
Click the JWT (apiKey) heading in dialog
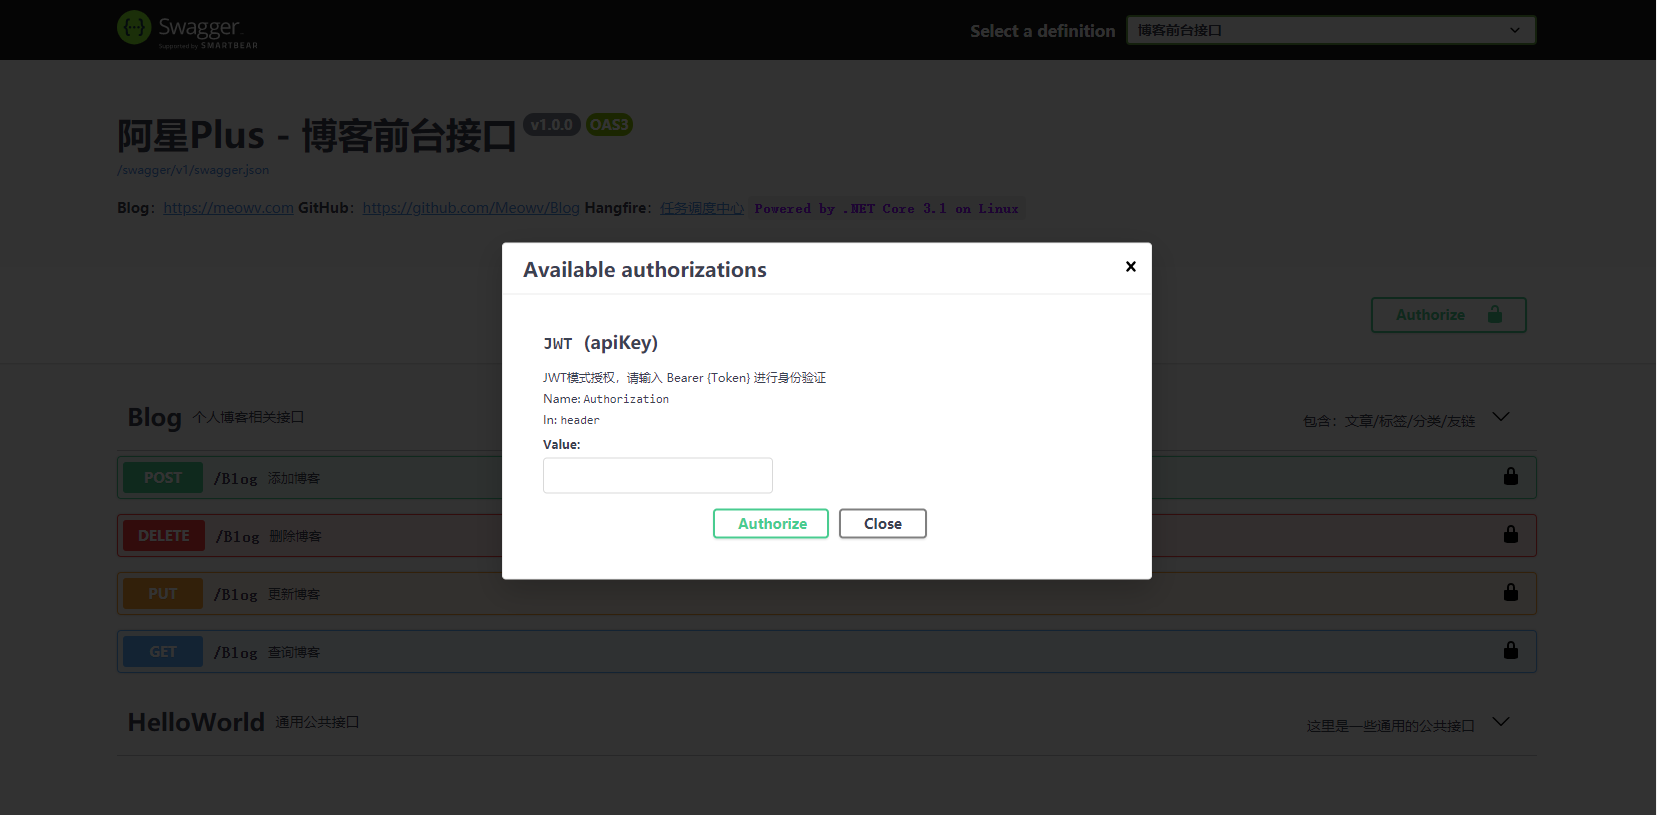coord(600,343)
